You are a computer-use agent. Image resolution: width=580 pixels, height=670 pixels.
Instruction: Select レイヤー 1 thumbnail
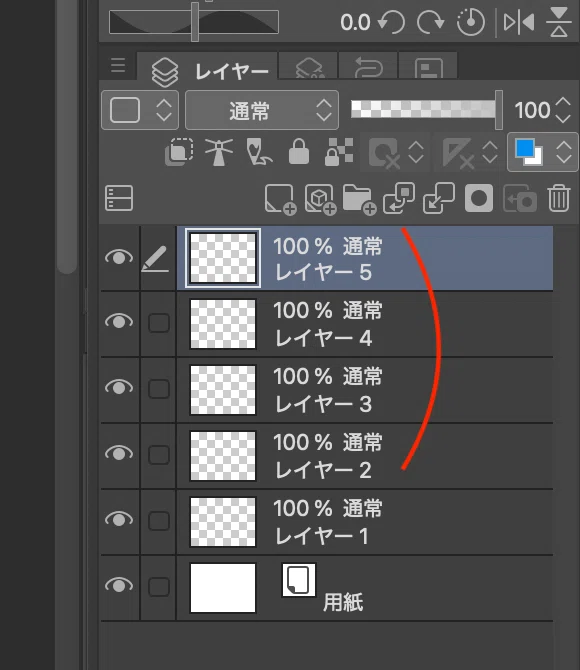click(x=223, y=522)
